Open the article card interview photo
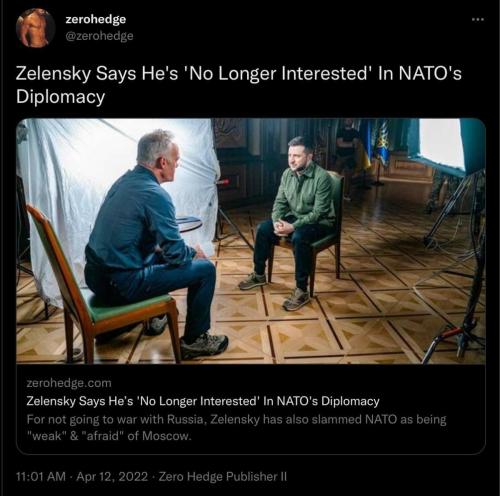The height and width of the screenshot is (496, 500). pyautogui.click(x=251, y=241)
